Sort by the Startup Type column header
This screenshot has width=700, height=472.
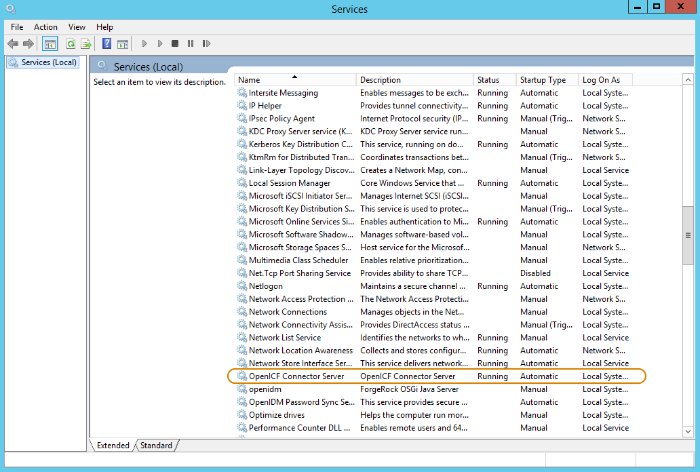(547, 80)
